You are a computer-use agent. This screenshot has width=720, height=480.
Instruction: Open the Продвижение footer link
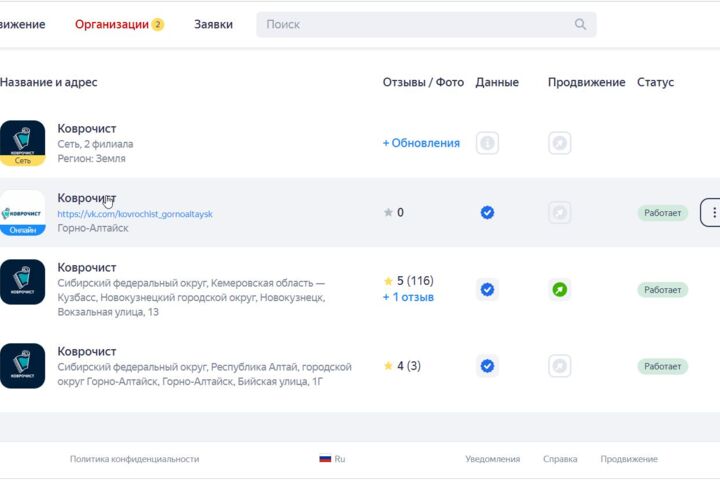[629, 459]
